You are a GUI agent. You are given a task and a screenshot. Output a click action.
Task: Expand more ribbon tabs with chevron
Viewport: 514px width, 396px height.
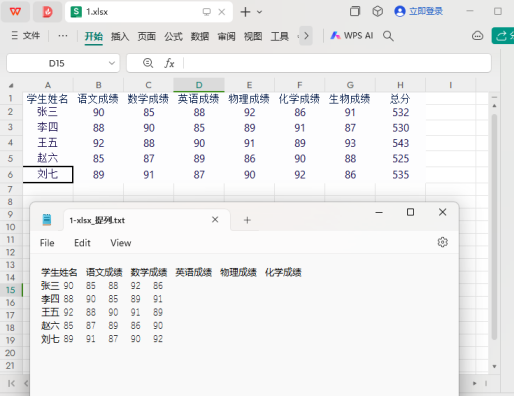coord(306,36)
